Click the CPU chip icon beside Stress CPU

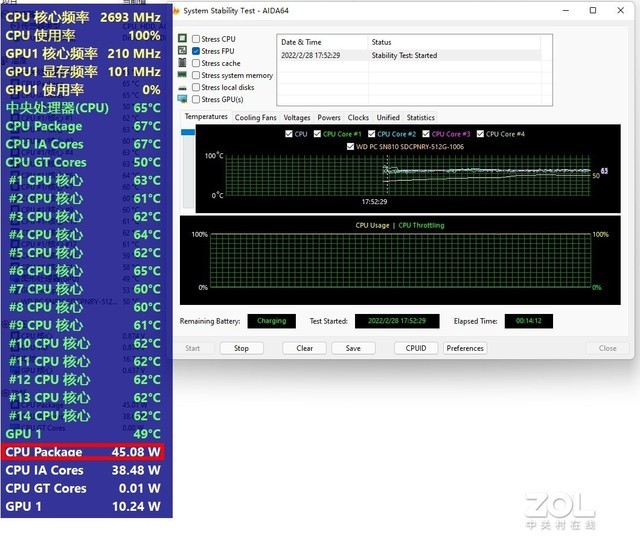point(182,39)
